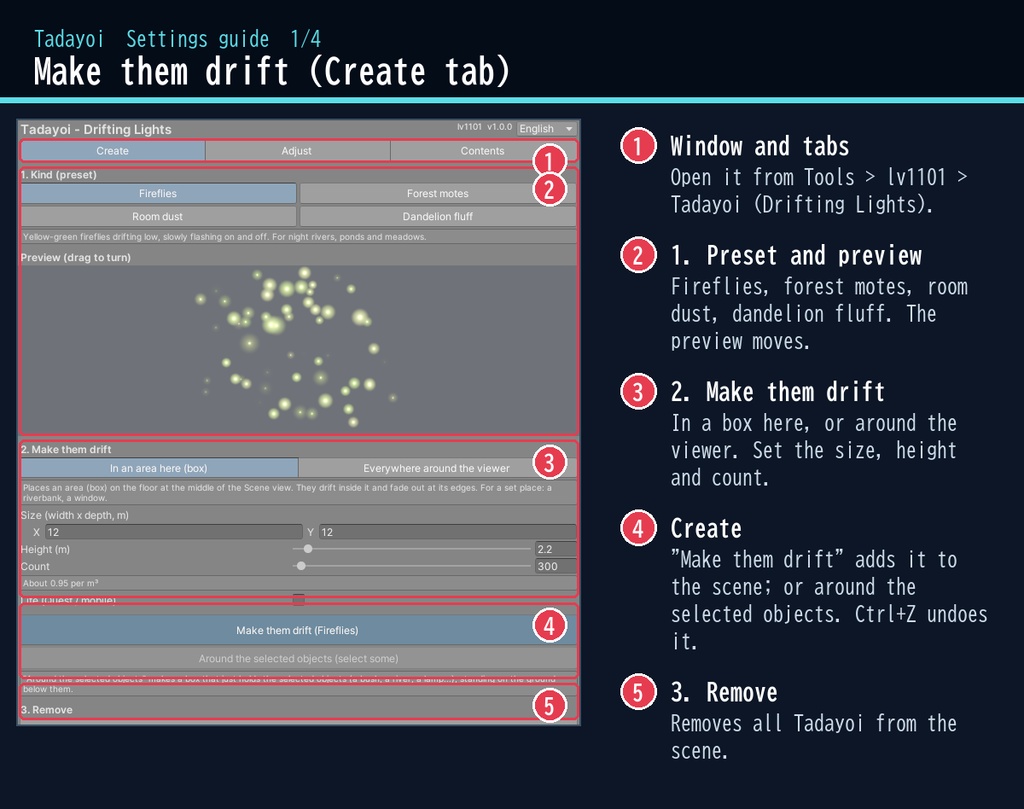
Task: Click the '2. Make them drift' panel header
Action: pos(66,449)
